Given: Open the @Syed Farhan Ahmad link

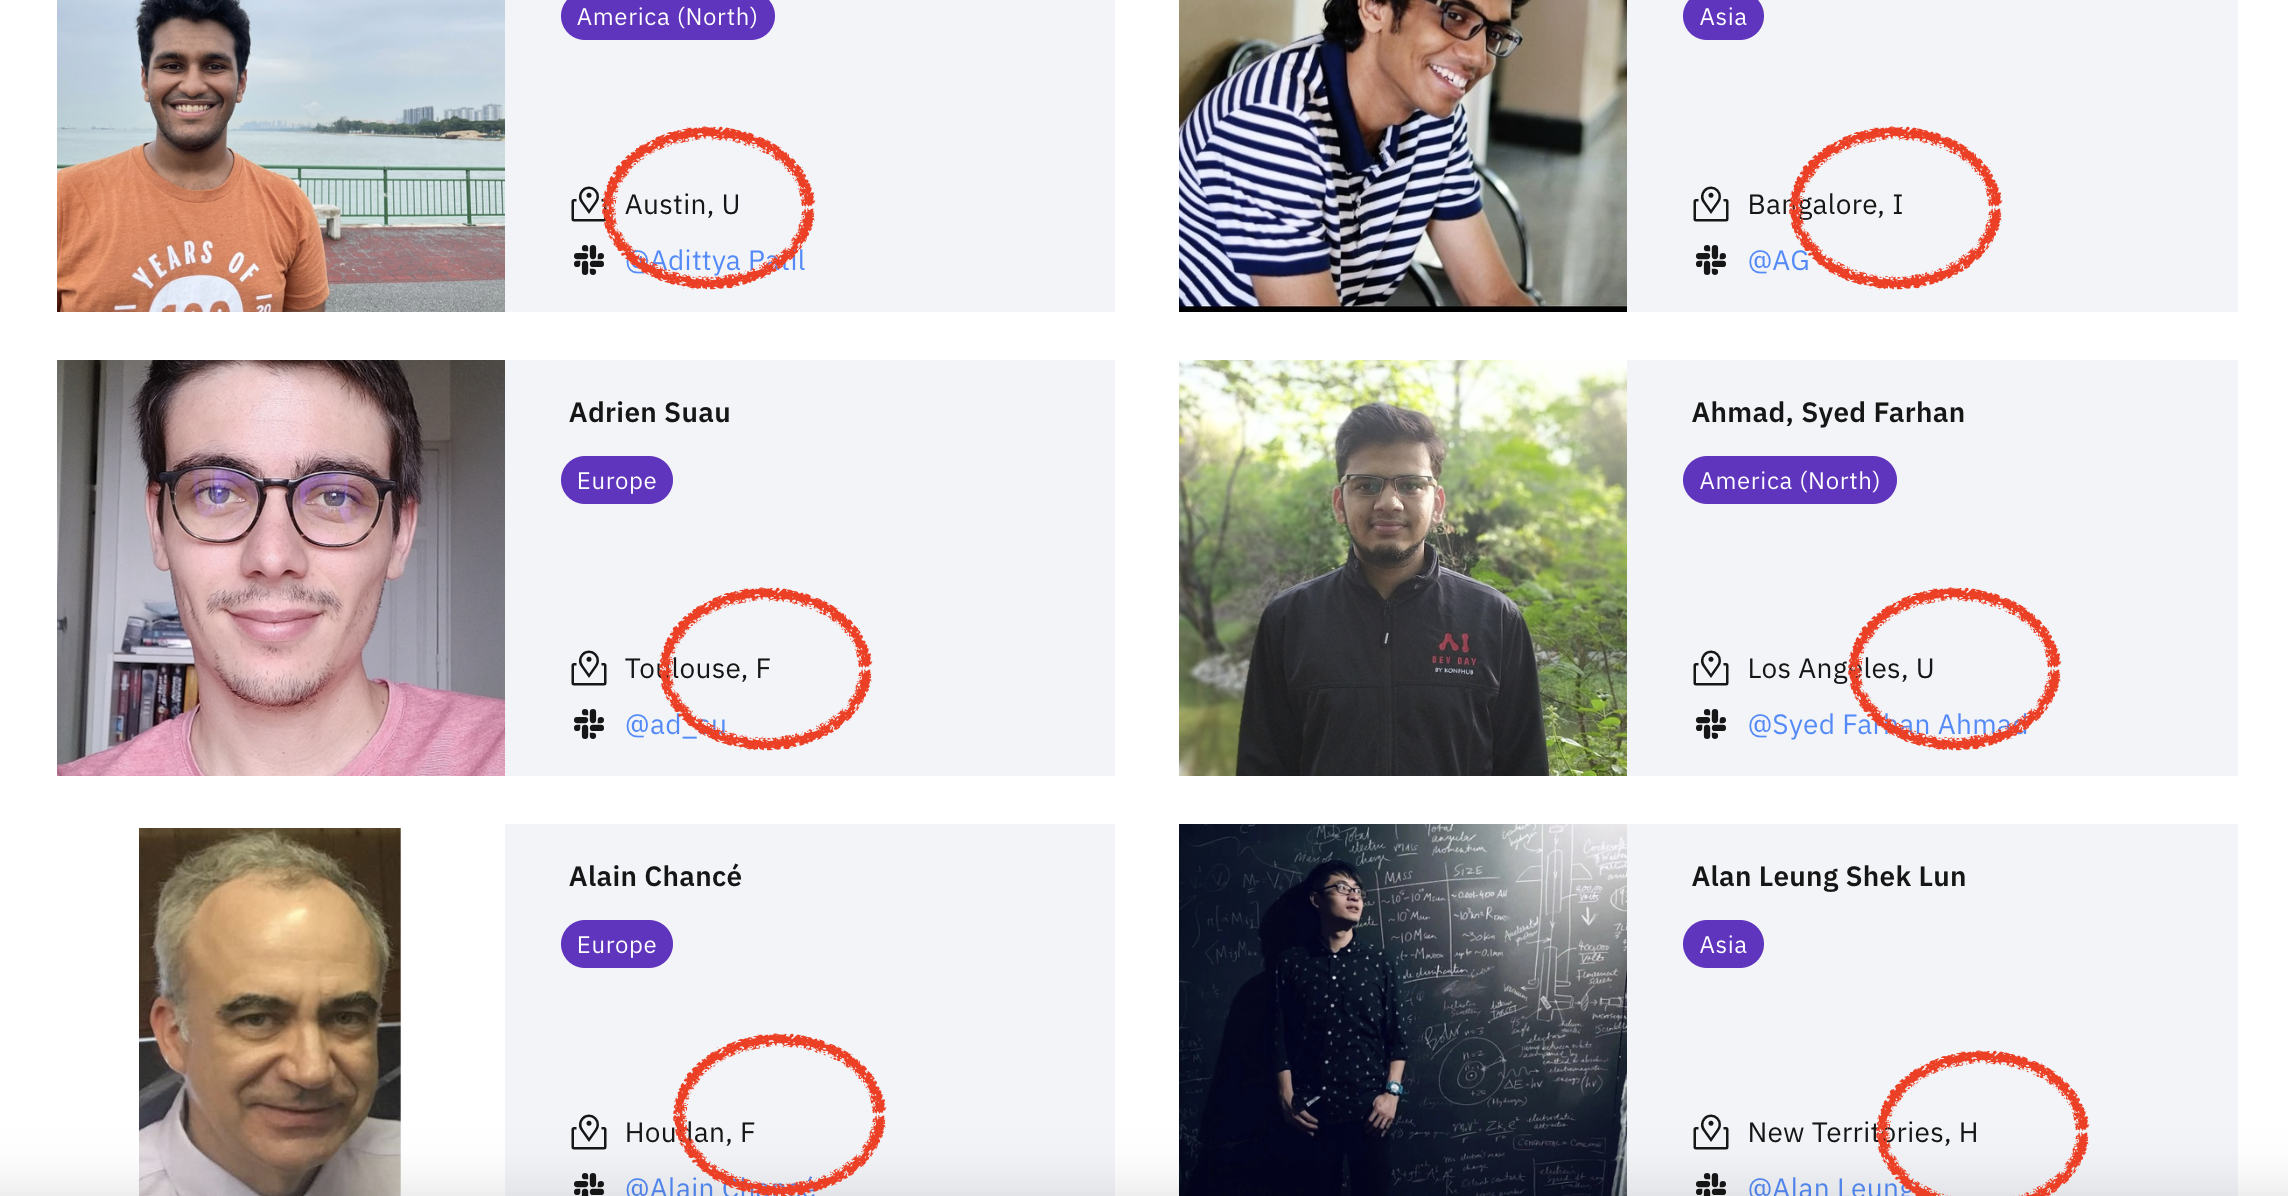Looking at the screenshot, I should point(1889,723).
